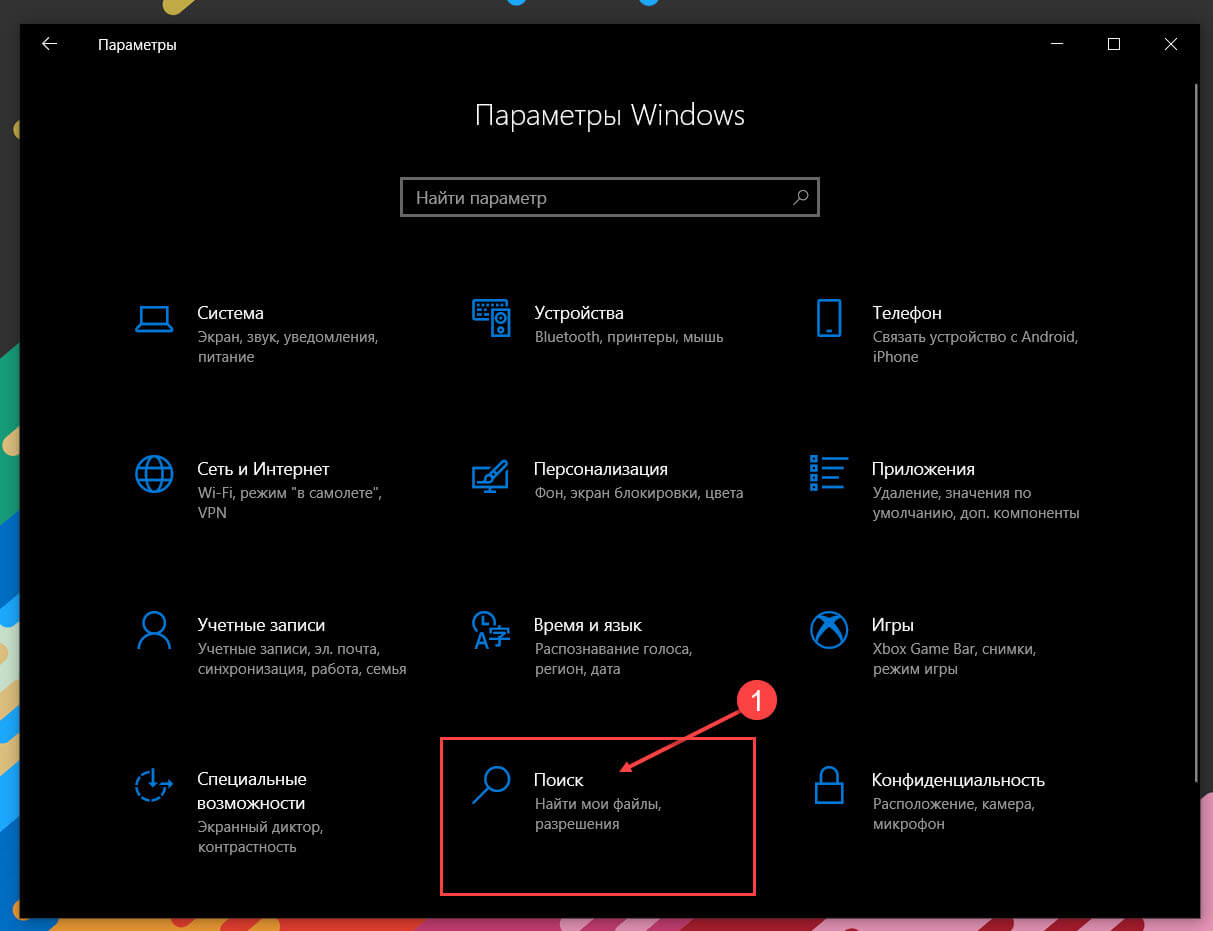Open the 'Поиск' settings label
Screen dimensions: 1213x931
pos(559,779)
